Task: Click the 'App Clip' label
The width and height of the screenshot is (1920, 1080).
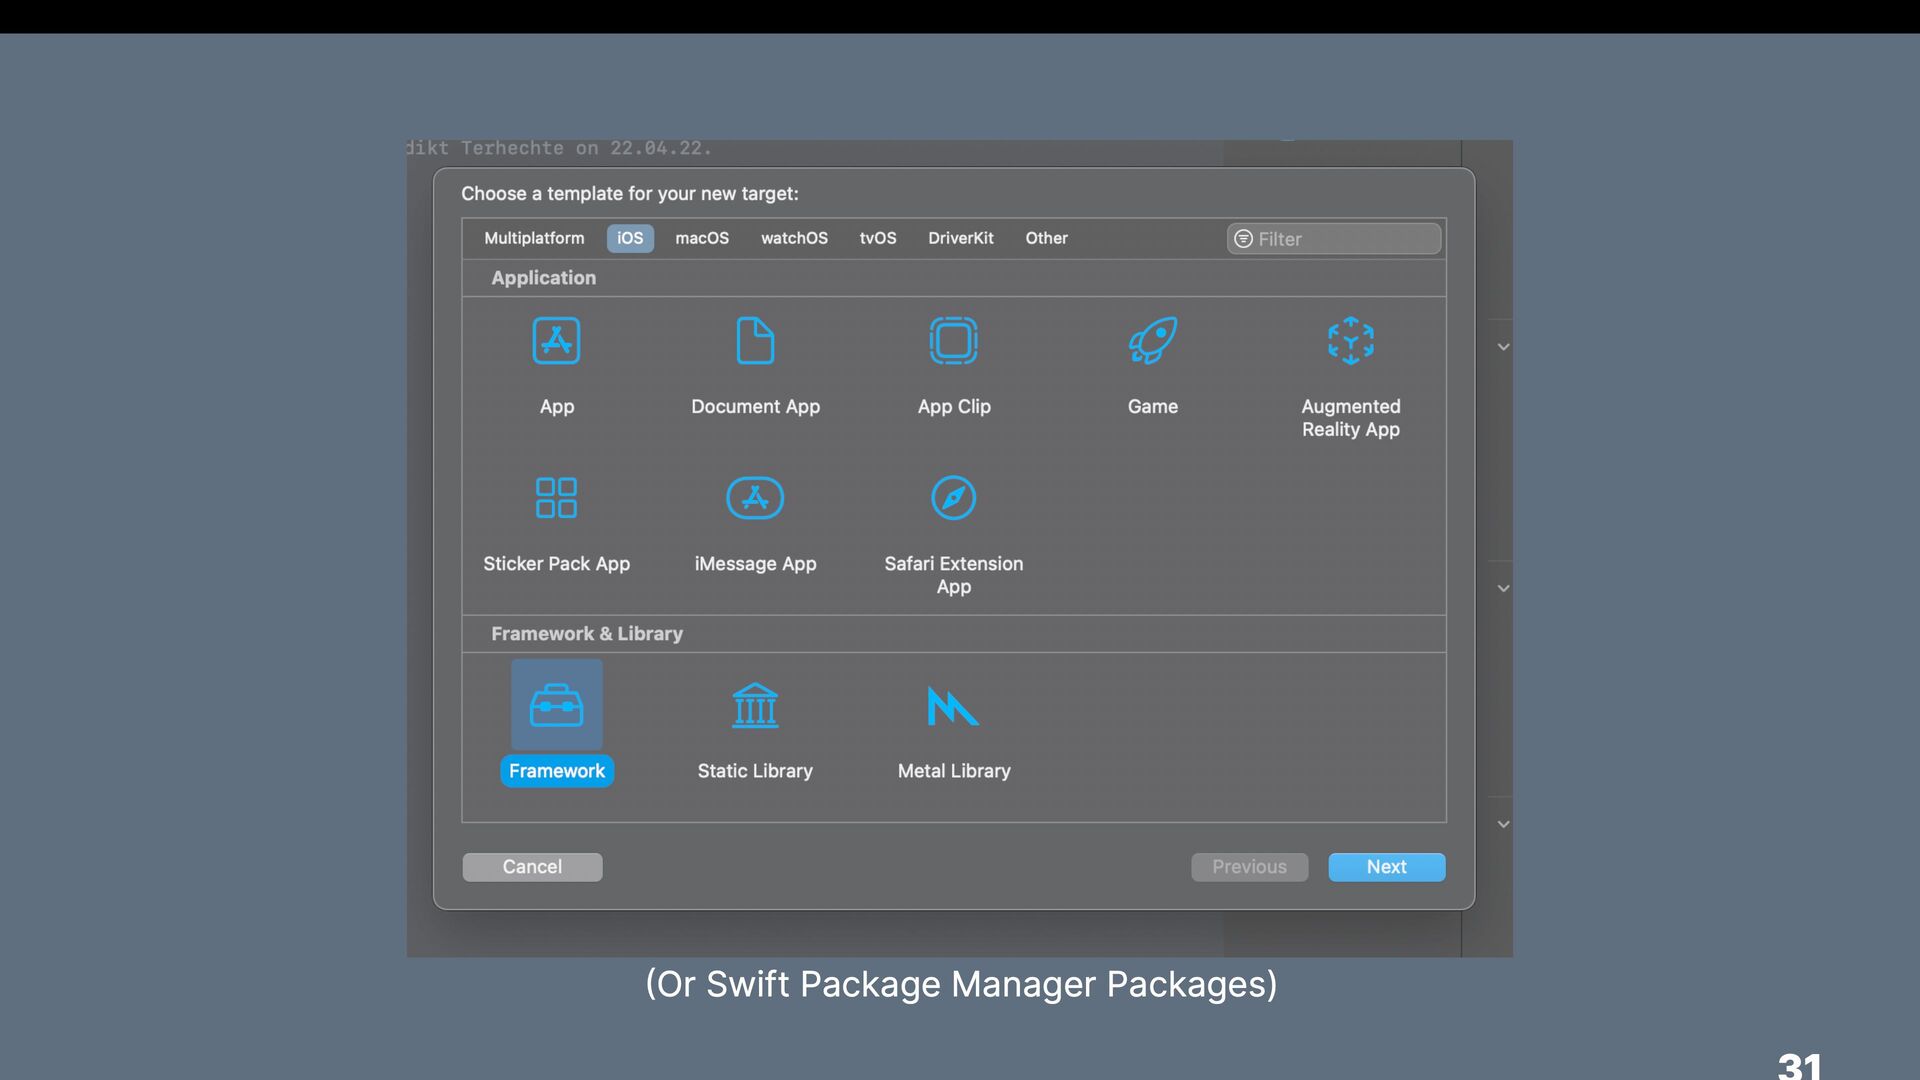Action: (x=954, y=407)
